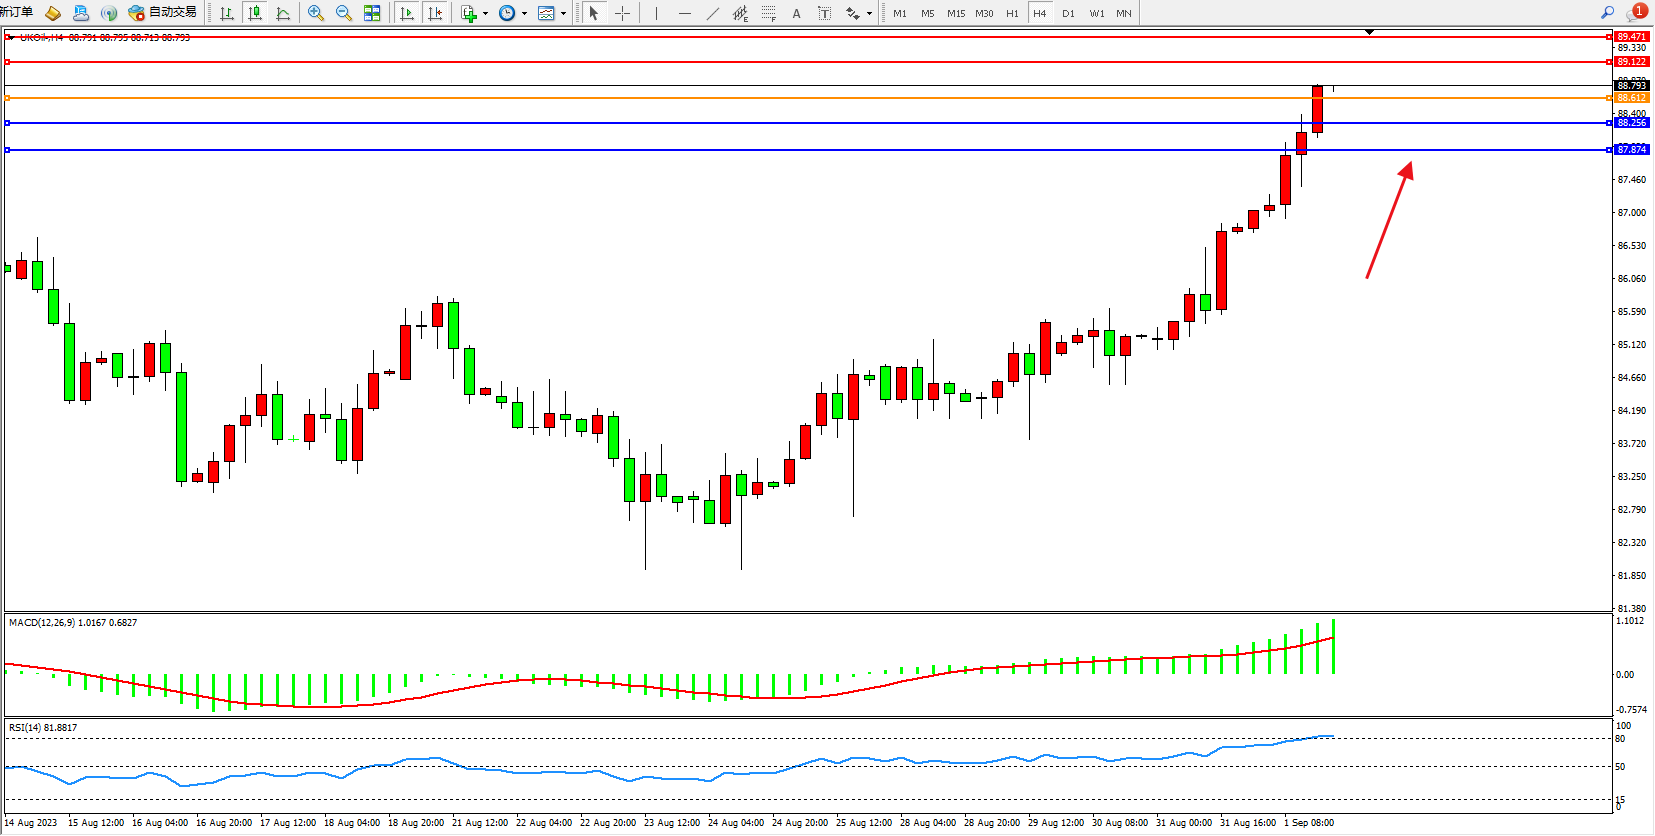Choose the text label 'A' tool

tap(796, 13)
